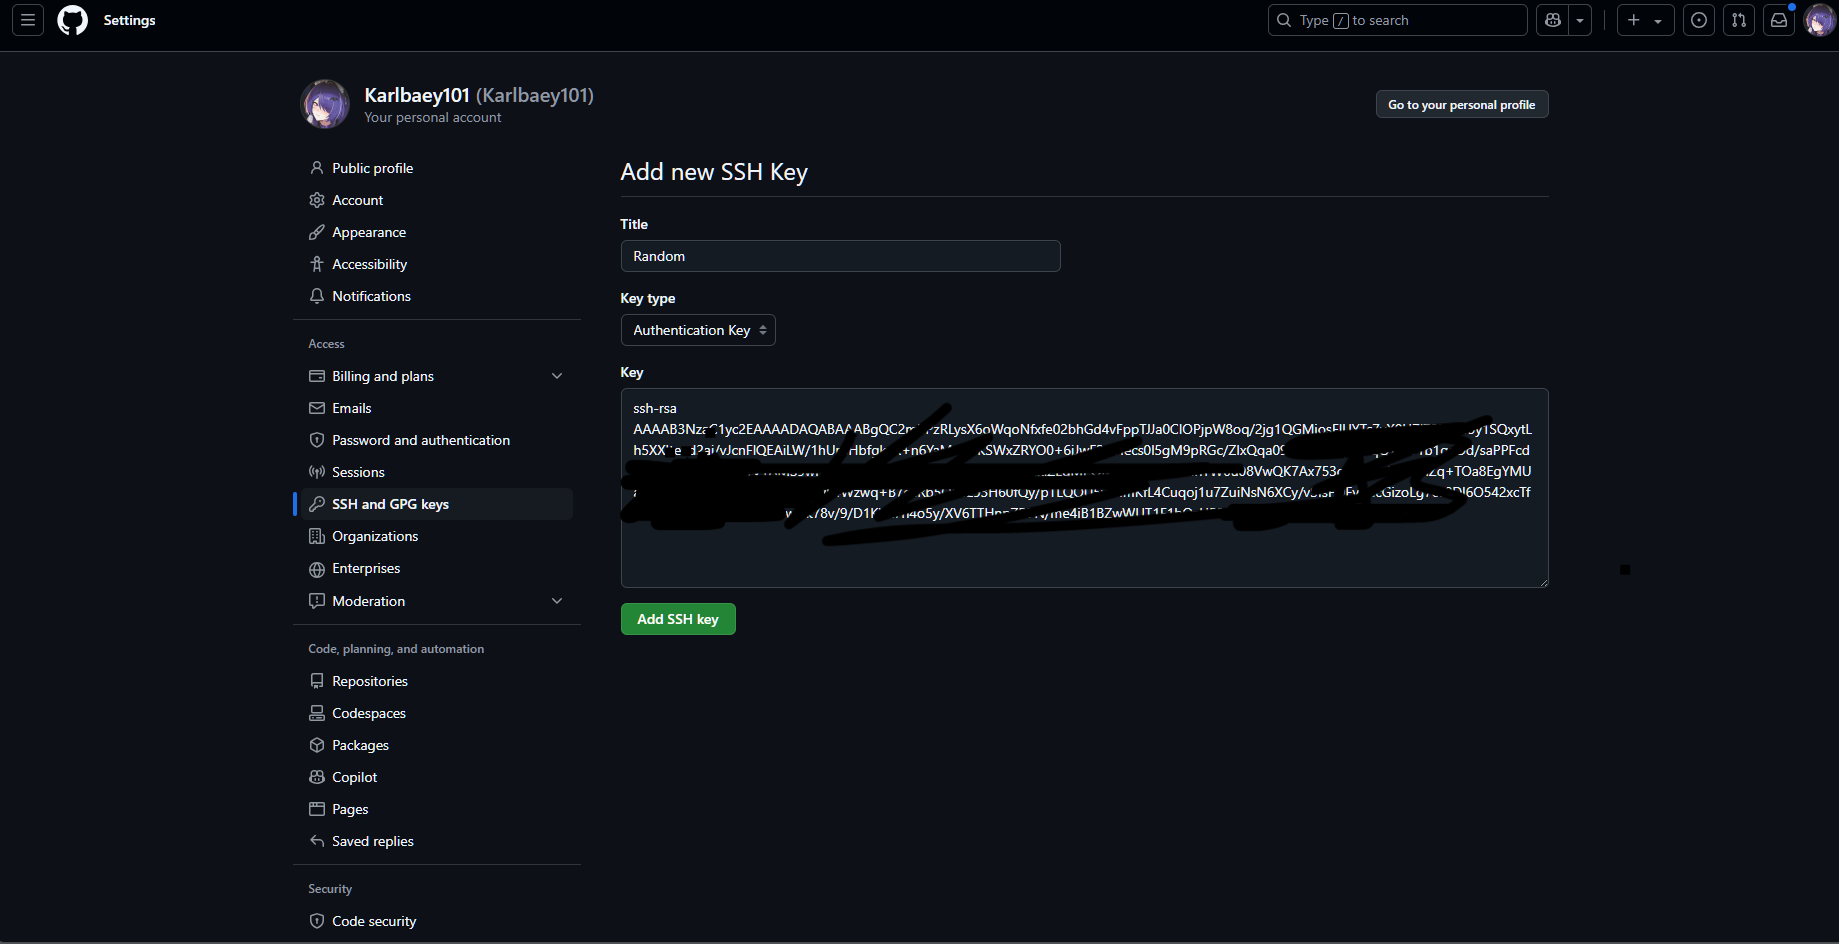Image resolution: width=1839 pixels, height=944 pixels.
Task: Open the Pull requests icon in header
Action: (1739, 20)
